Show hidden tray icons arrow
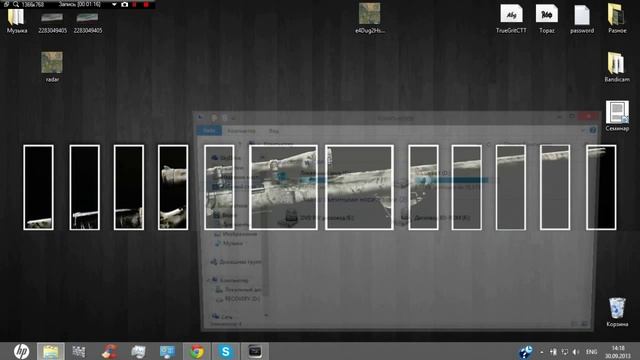The image size is (640, 360). pyautogui.click(x=542, y=352)
